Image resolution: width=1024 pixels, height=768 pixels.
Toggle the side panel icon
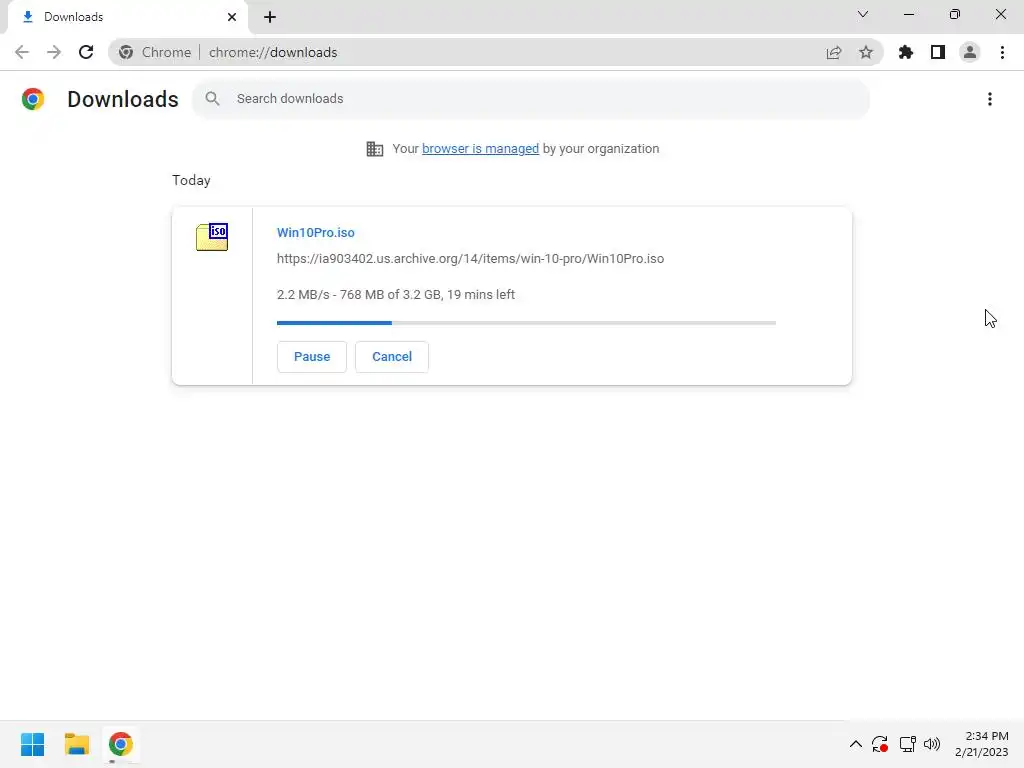click(x=938, y=52)
